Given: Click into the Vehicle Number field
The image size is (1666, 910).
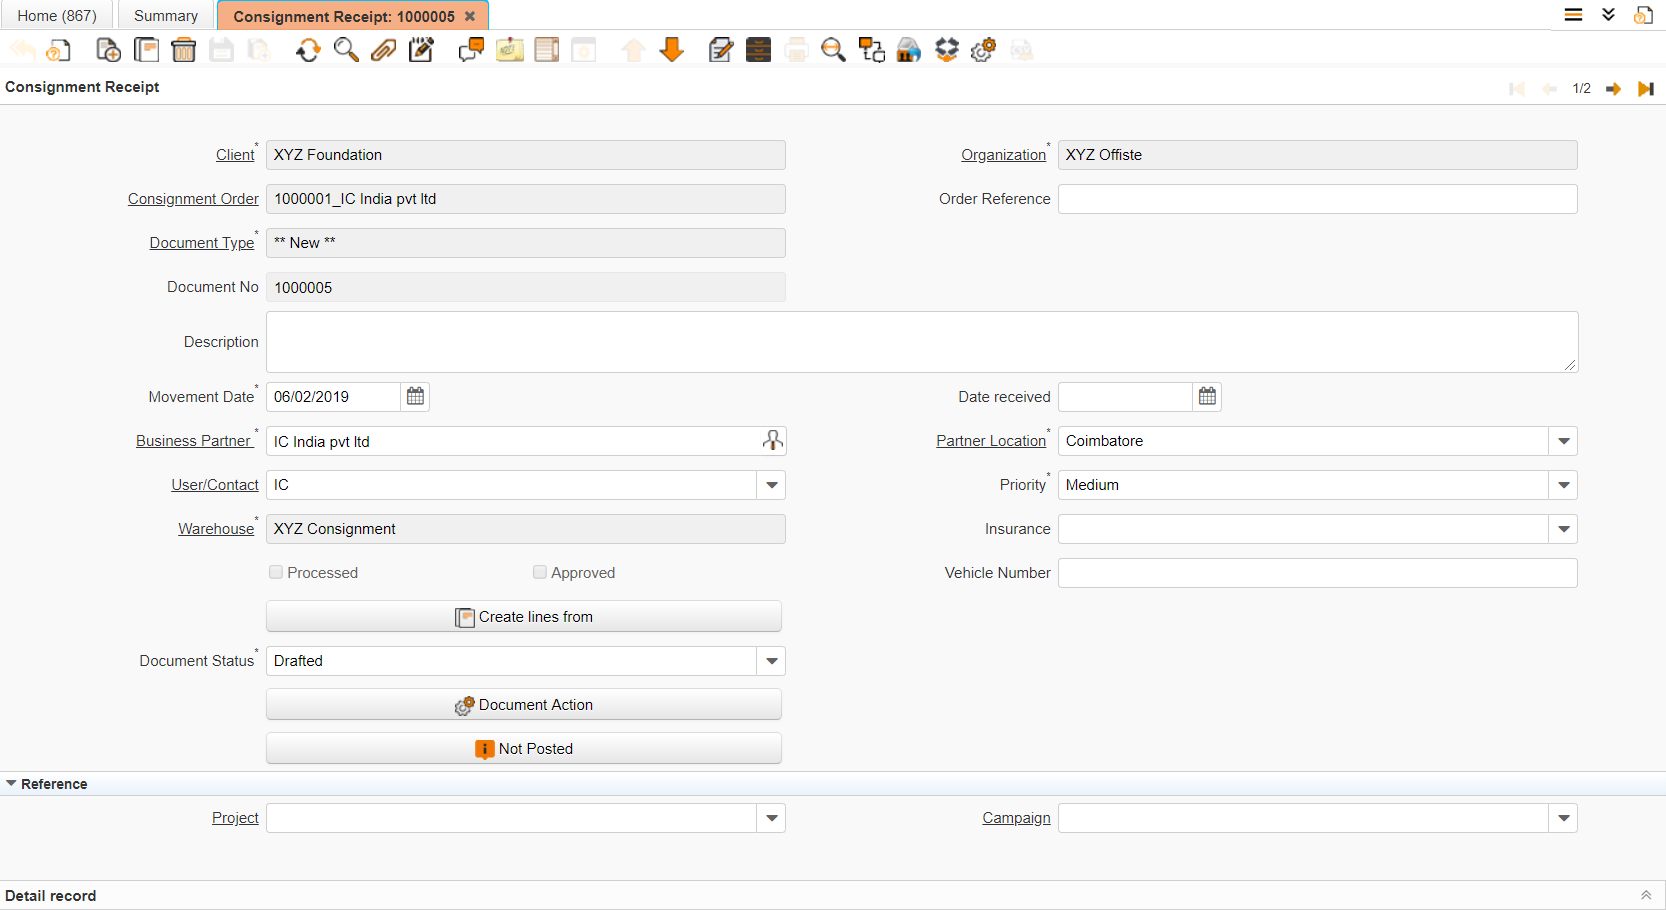Looking at the screenshot, I should click(1317, 573).
